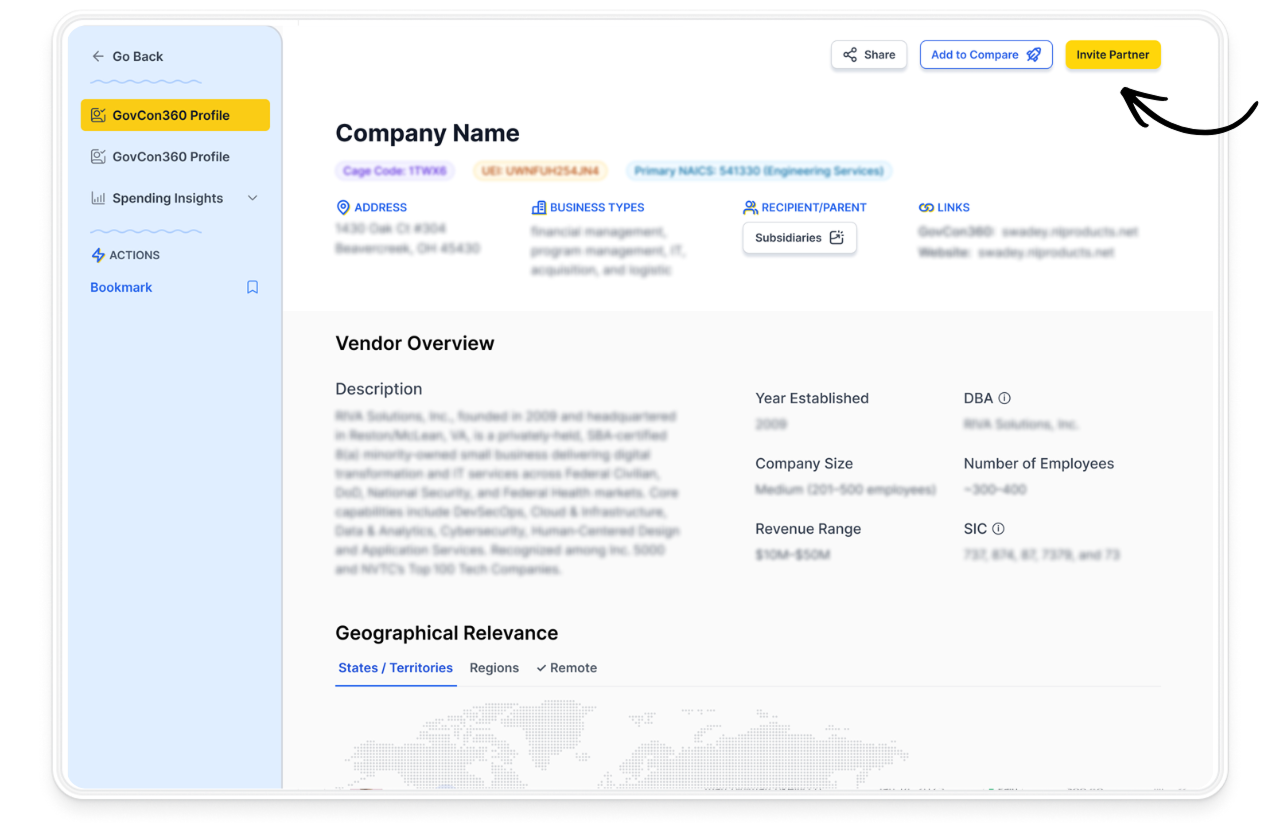Image resolution: width=1280 pixels, height=832 pixels.
Task: Click the Actions lightning bolt icon
Action: click(98, 256)
